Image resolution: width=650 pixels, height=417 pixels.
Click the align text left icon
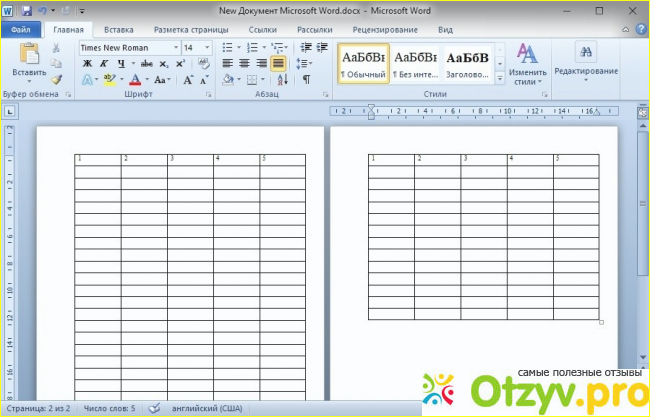(227, 63)
